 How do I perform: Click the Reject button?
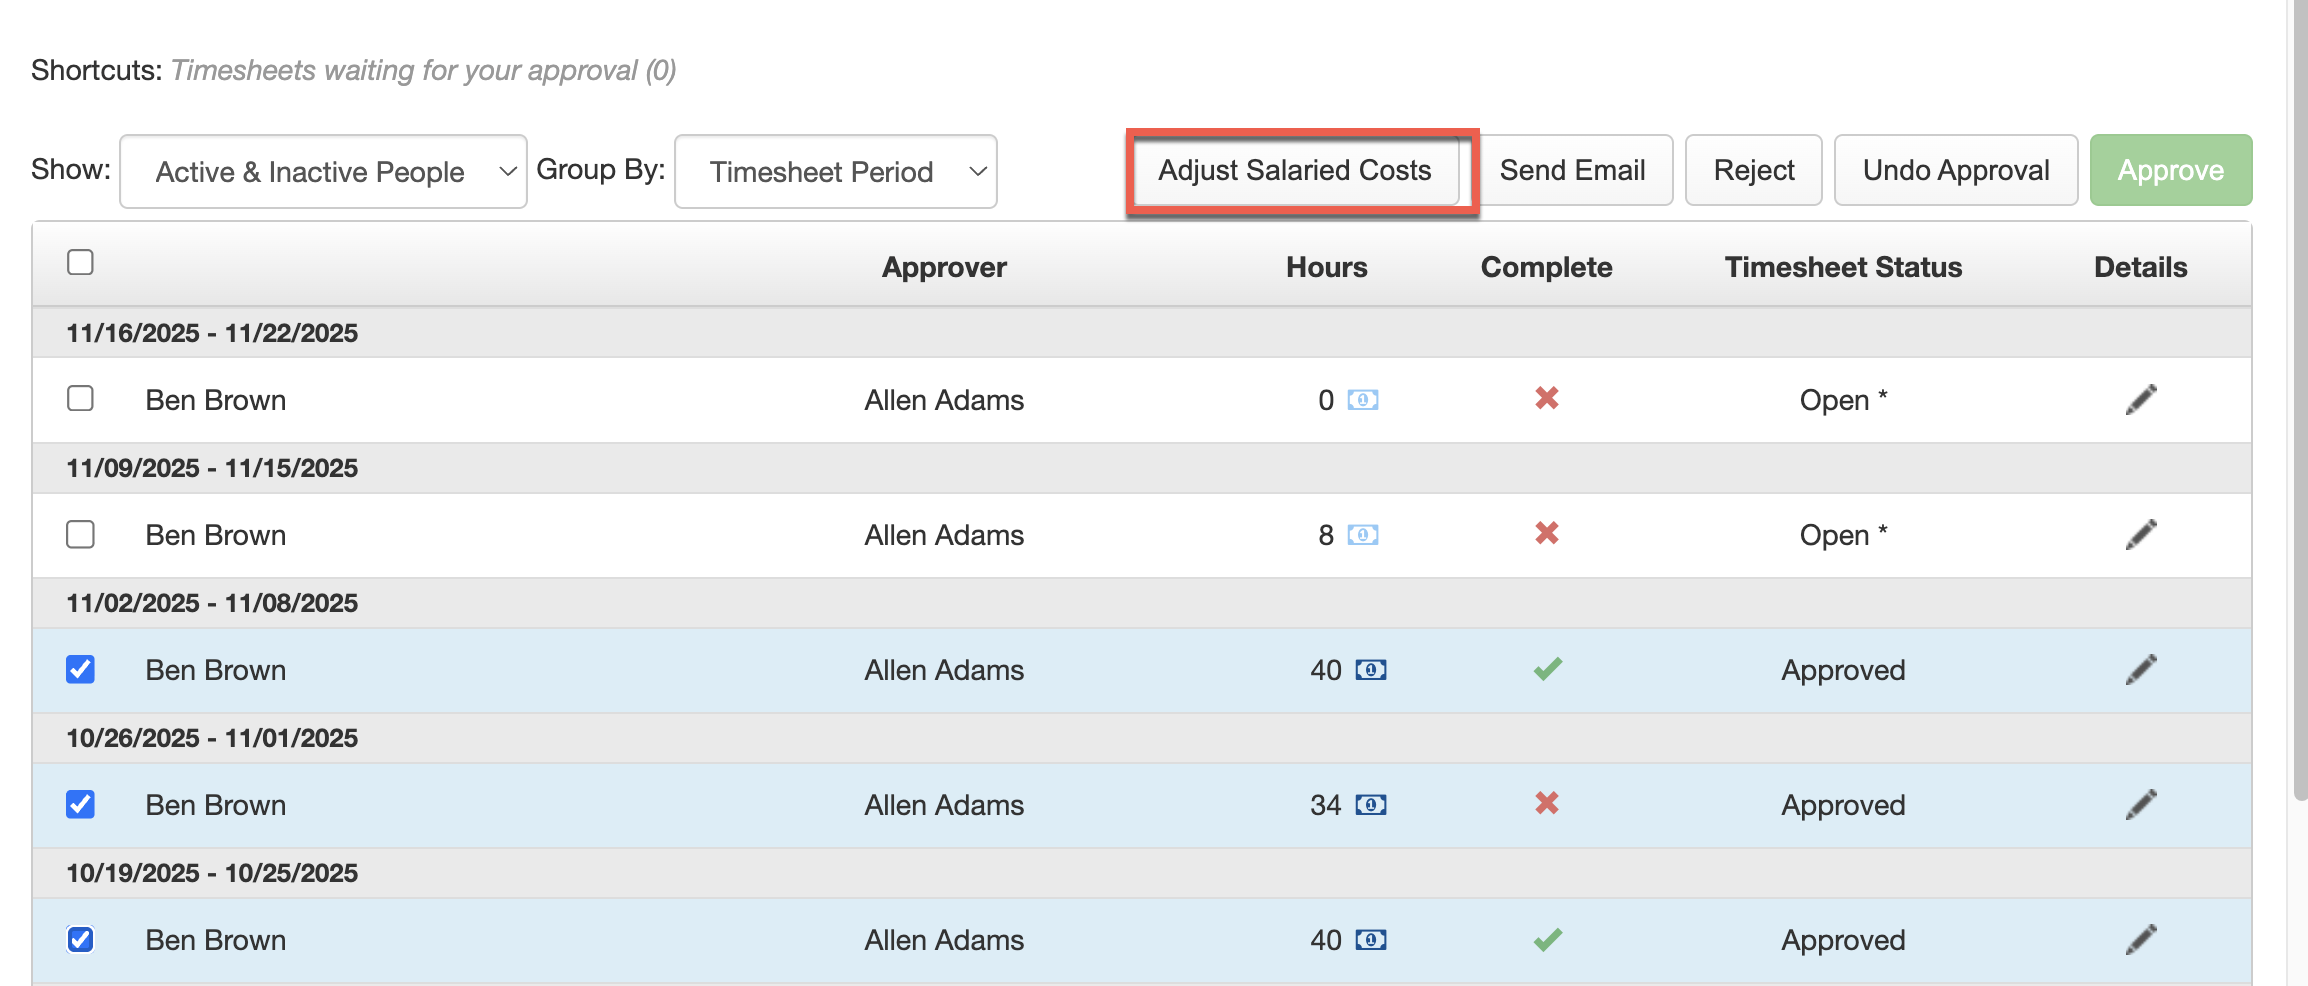[1754, 171]
